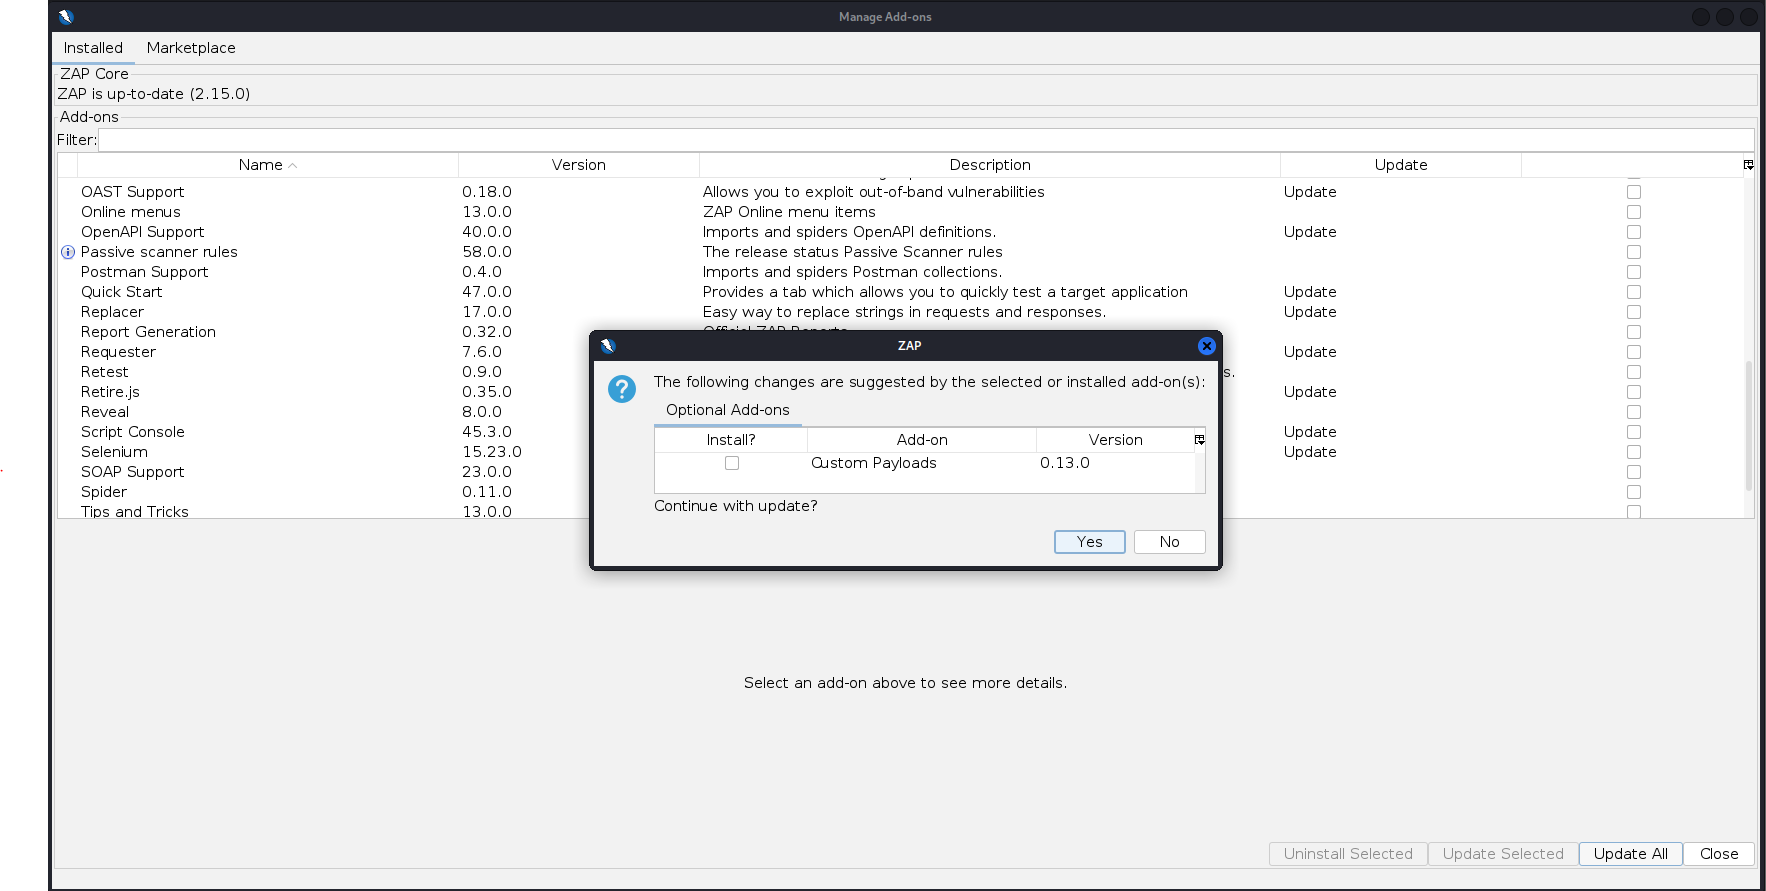Open the column chooser icon in add-ons table header
The image size is (1766, 891).
1748,165
